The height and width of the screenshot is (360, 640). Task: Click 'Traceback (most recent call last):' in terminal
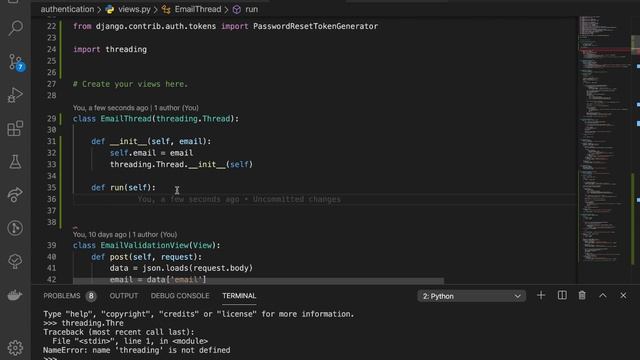coord(119,332)
